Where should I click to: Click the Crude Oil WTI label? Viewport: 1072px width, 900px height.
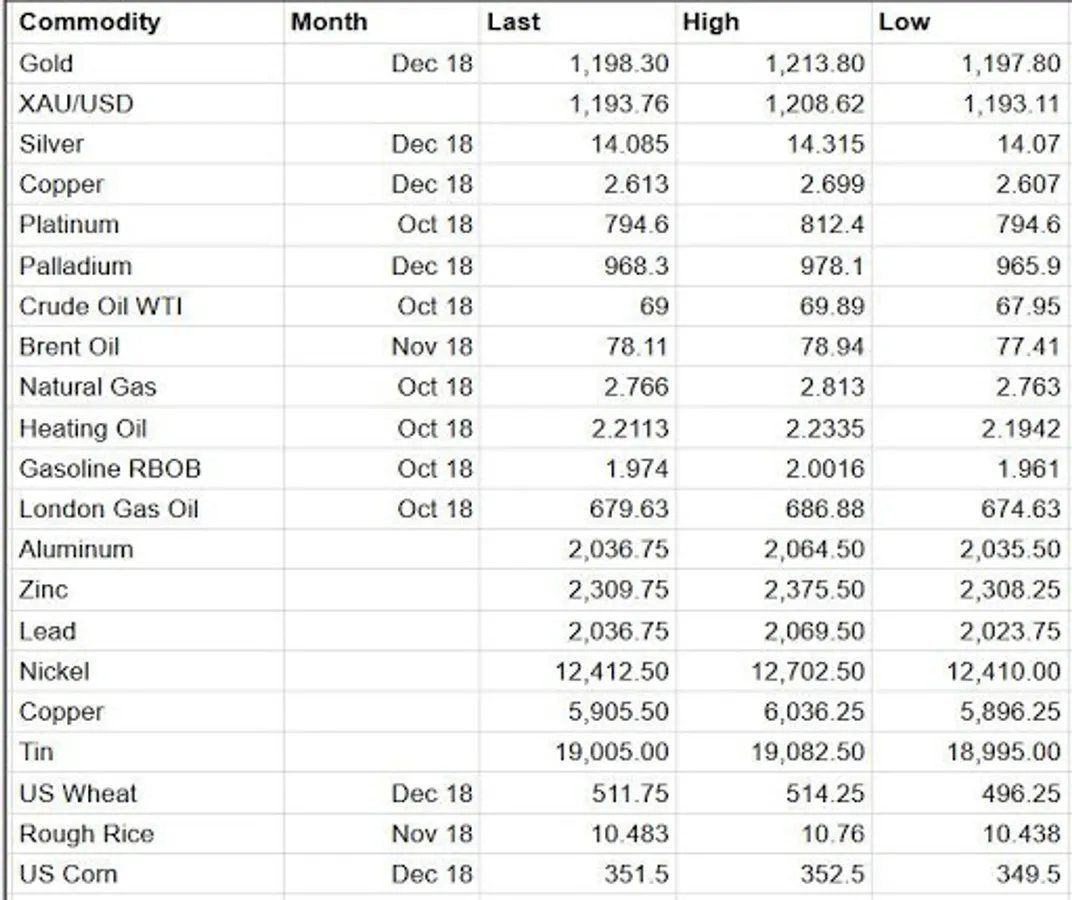click(x=100, y=306)
